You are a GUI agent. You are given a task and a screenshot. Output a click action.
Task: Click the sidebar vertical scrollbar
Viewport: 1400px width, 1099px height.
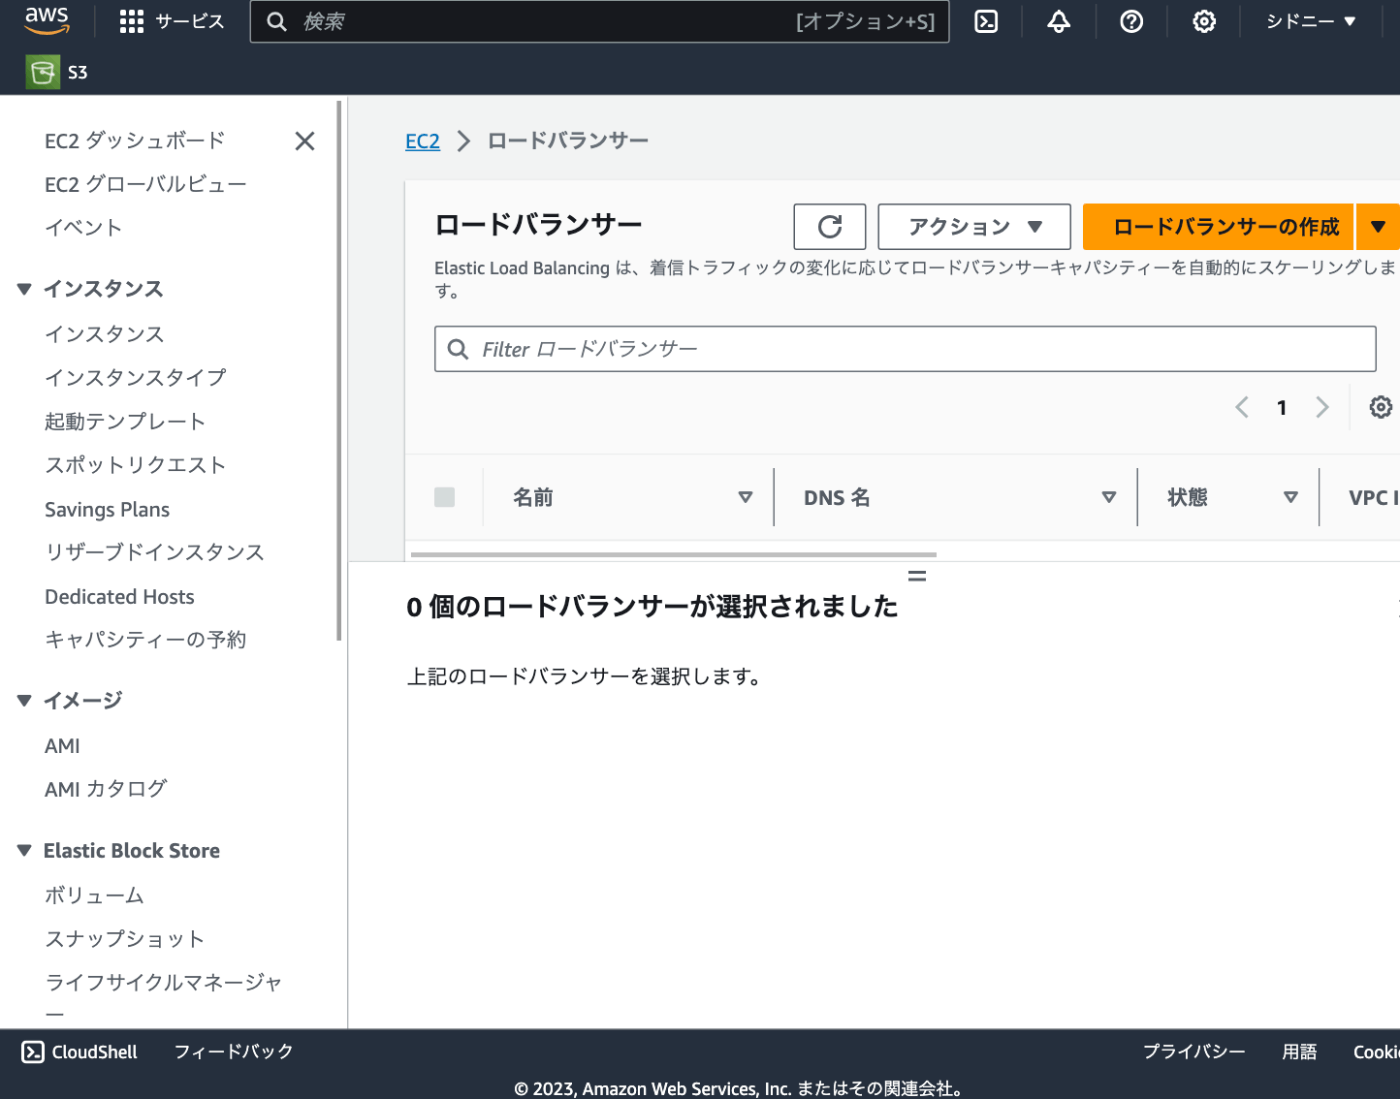[x=339, y=370]
